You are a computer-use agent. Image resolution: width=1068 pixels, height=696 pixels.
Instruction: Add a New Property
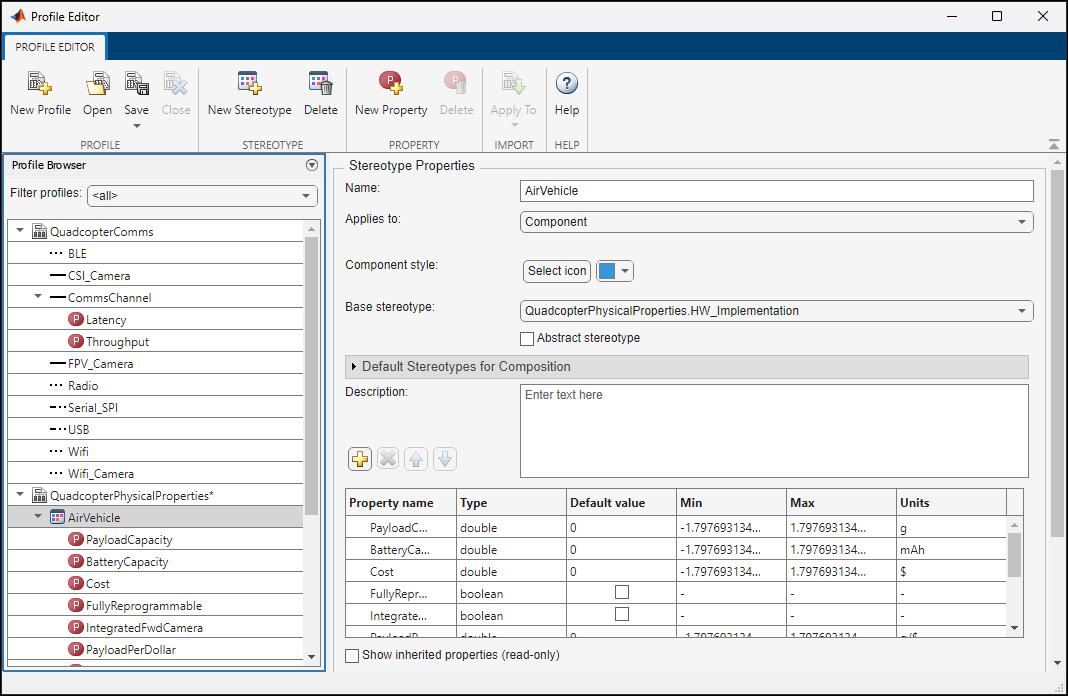pos(390,95)
